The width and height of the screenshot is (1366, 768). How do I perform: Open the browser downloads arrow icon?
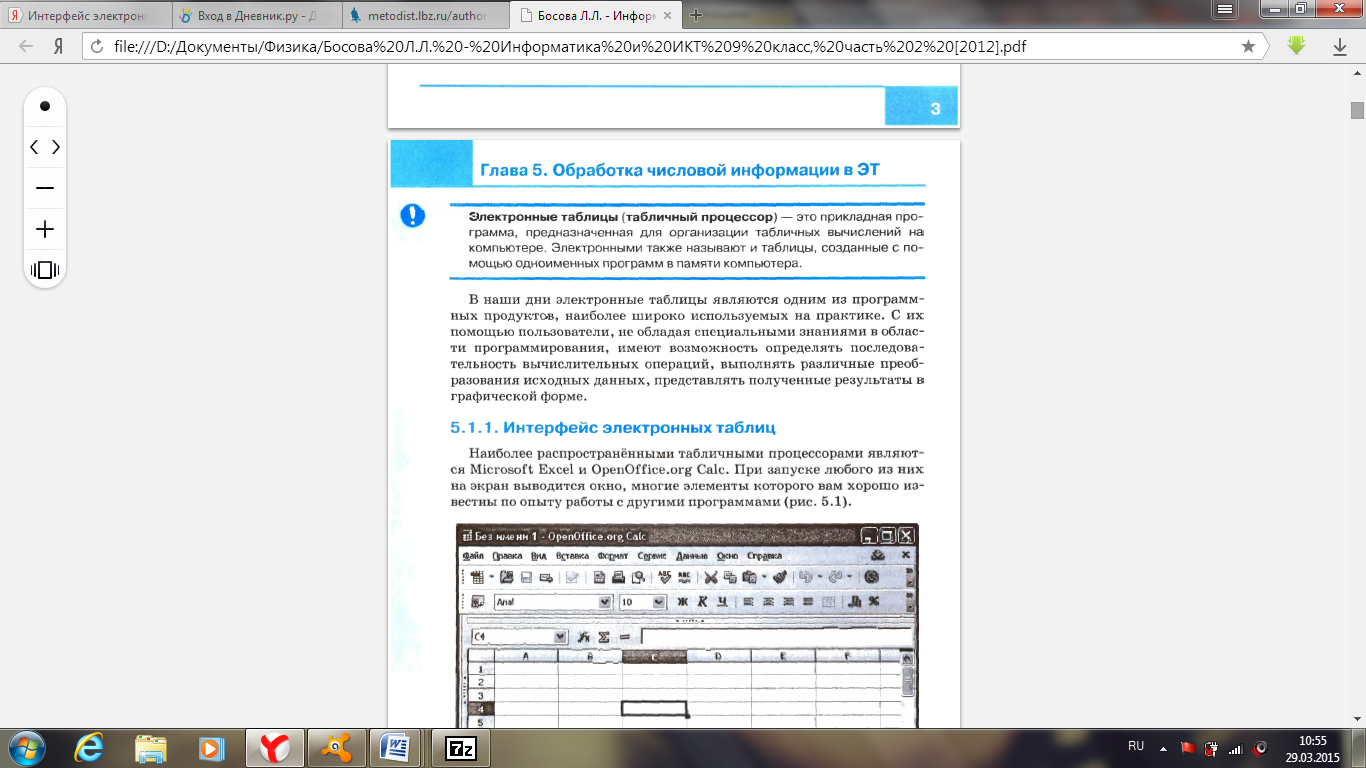coord(1340,47)
